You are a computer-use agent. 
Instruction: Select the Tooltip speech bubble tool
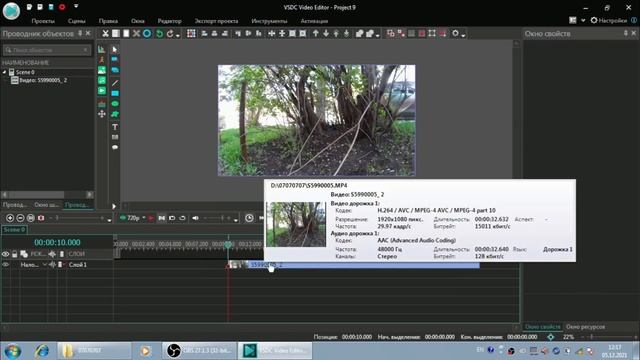pyautogui.click(x=115, y=147)
